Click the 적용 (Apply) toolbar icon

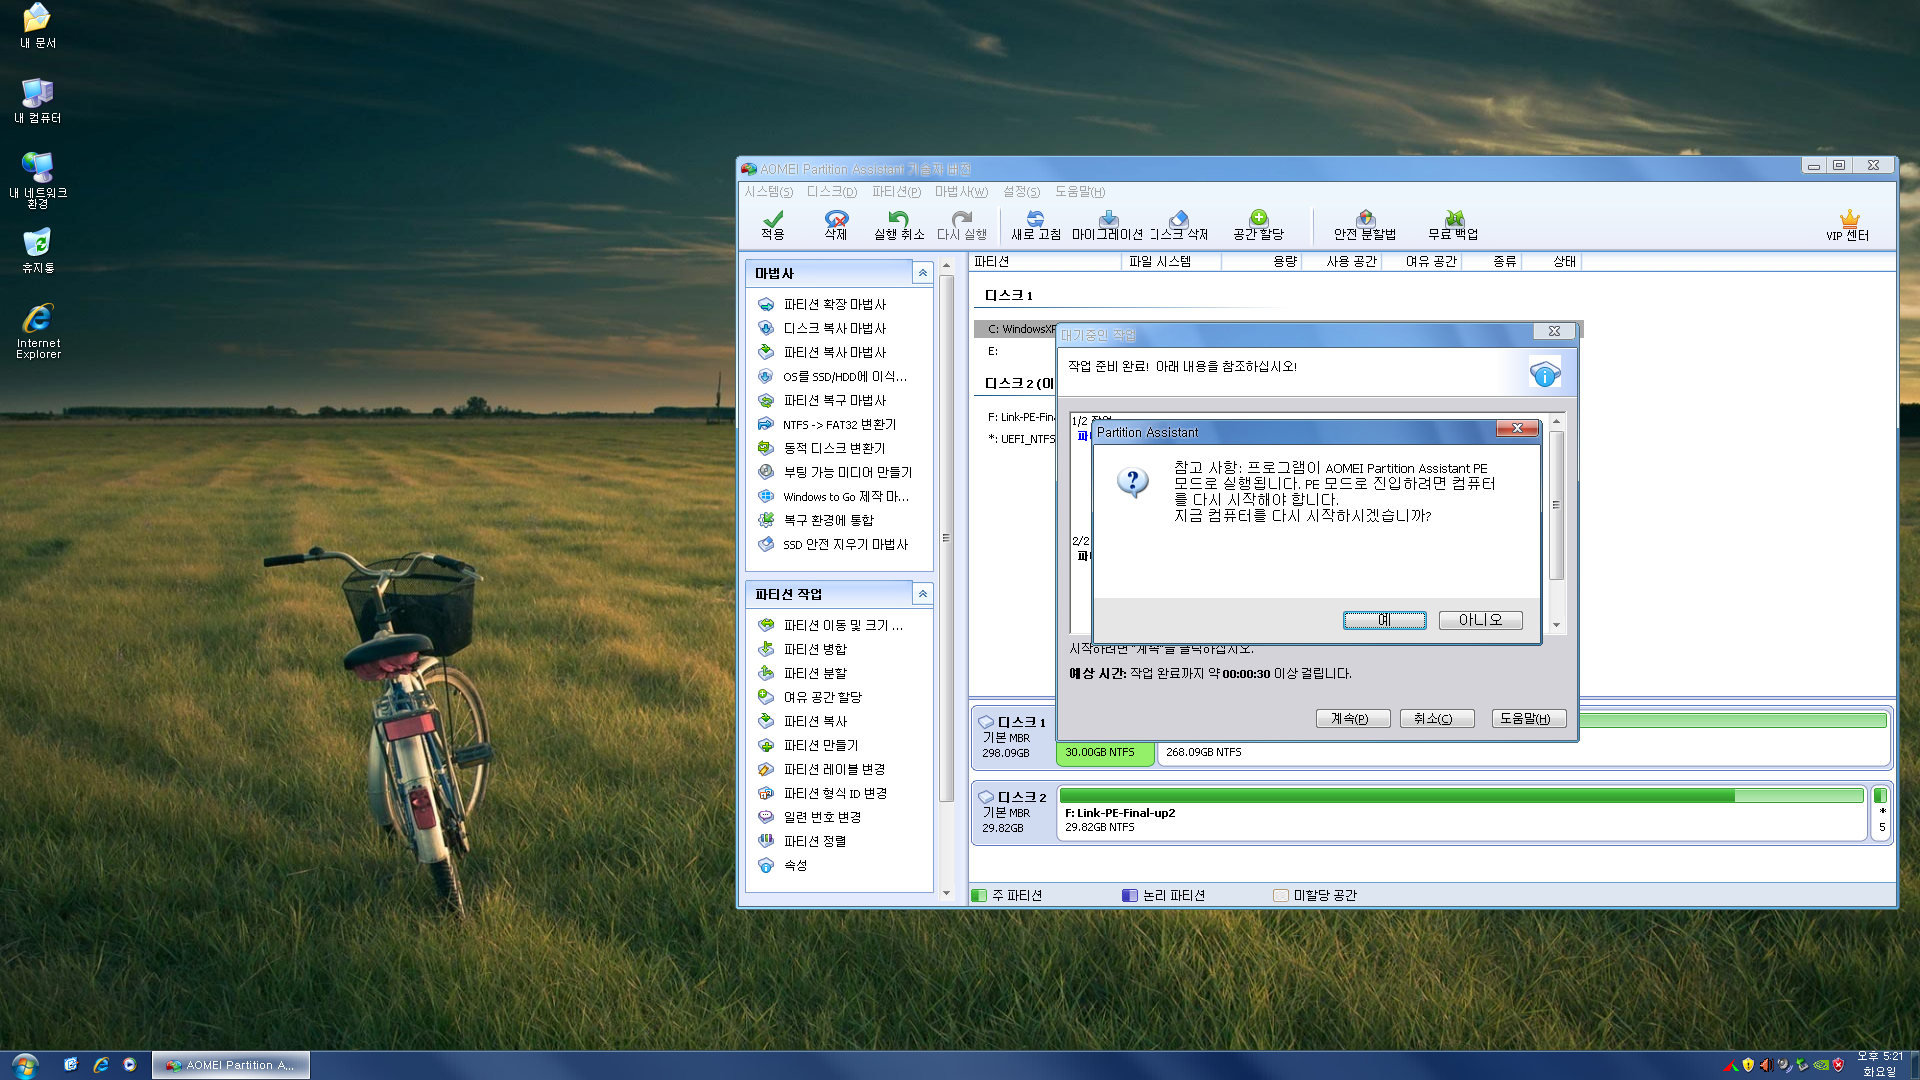point(772,225)
